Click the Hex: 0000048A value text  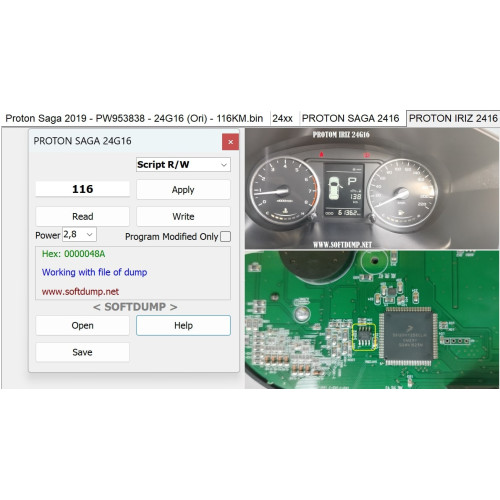click(x=73, y=254)
